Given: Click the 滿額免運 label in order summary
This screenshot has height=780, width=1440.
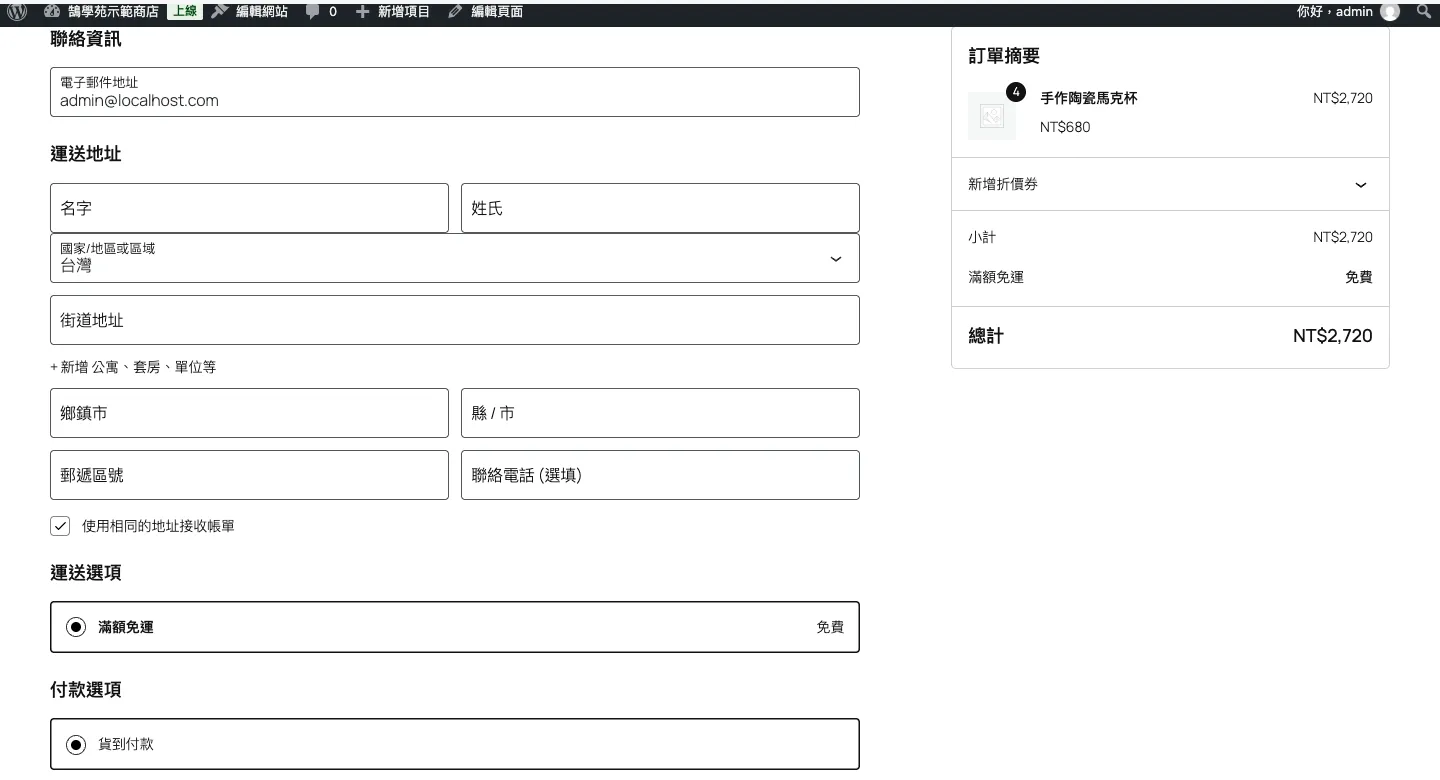Looking at the screenshot, I should tap(996, 277).
